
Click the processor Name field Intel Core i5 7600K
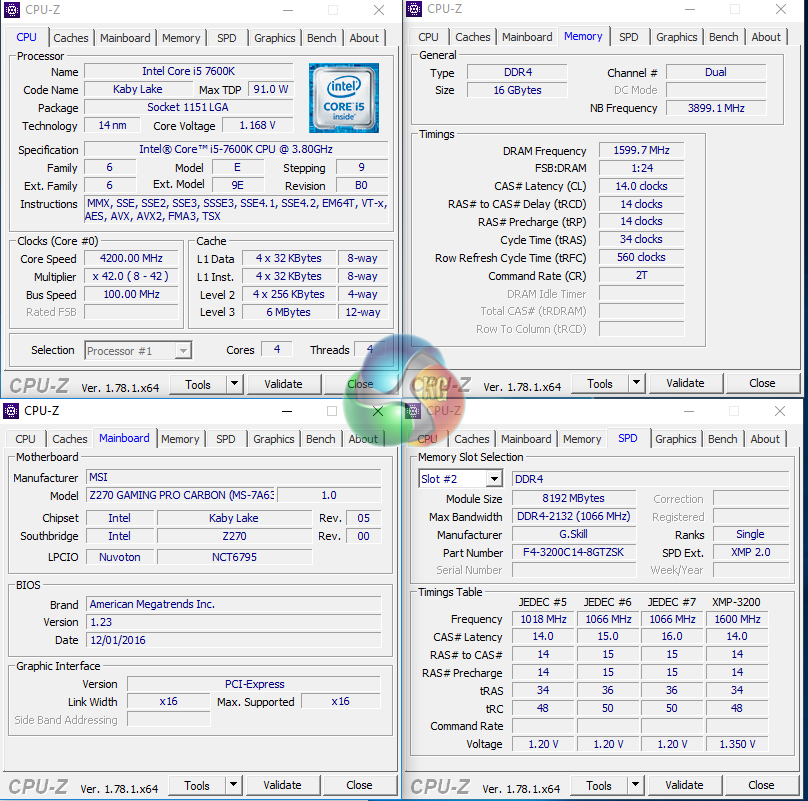coord(188,72)
